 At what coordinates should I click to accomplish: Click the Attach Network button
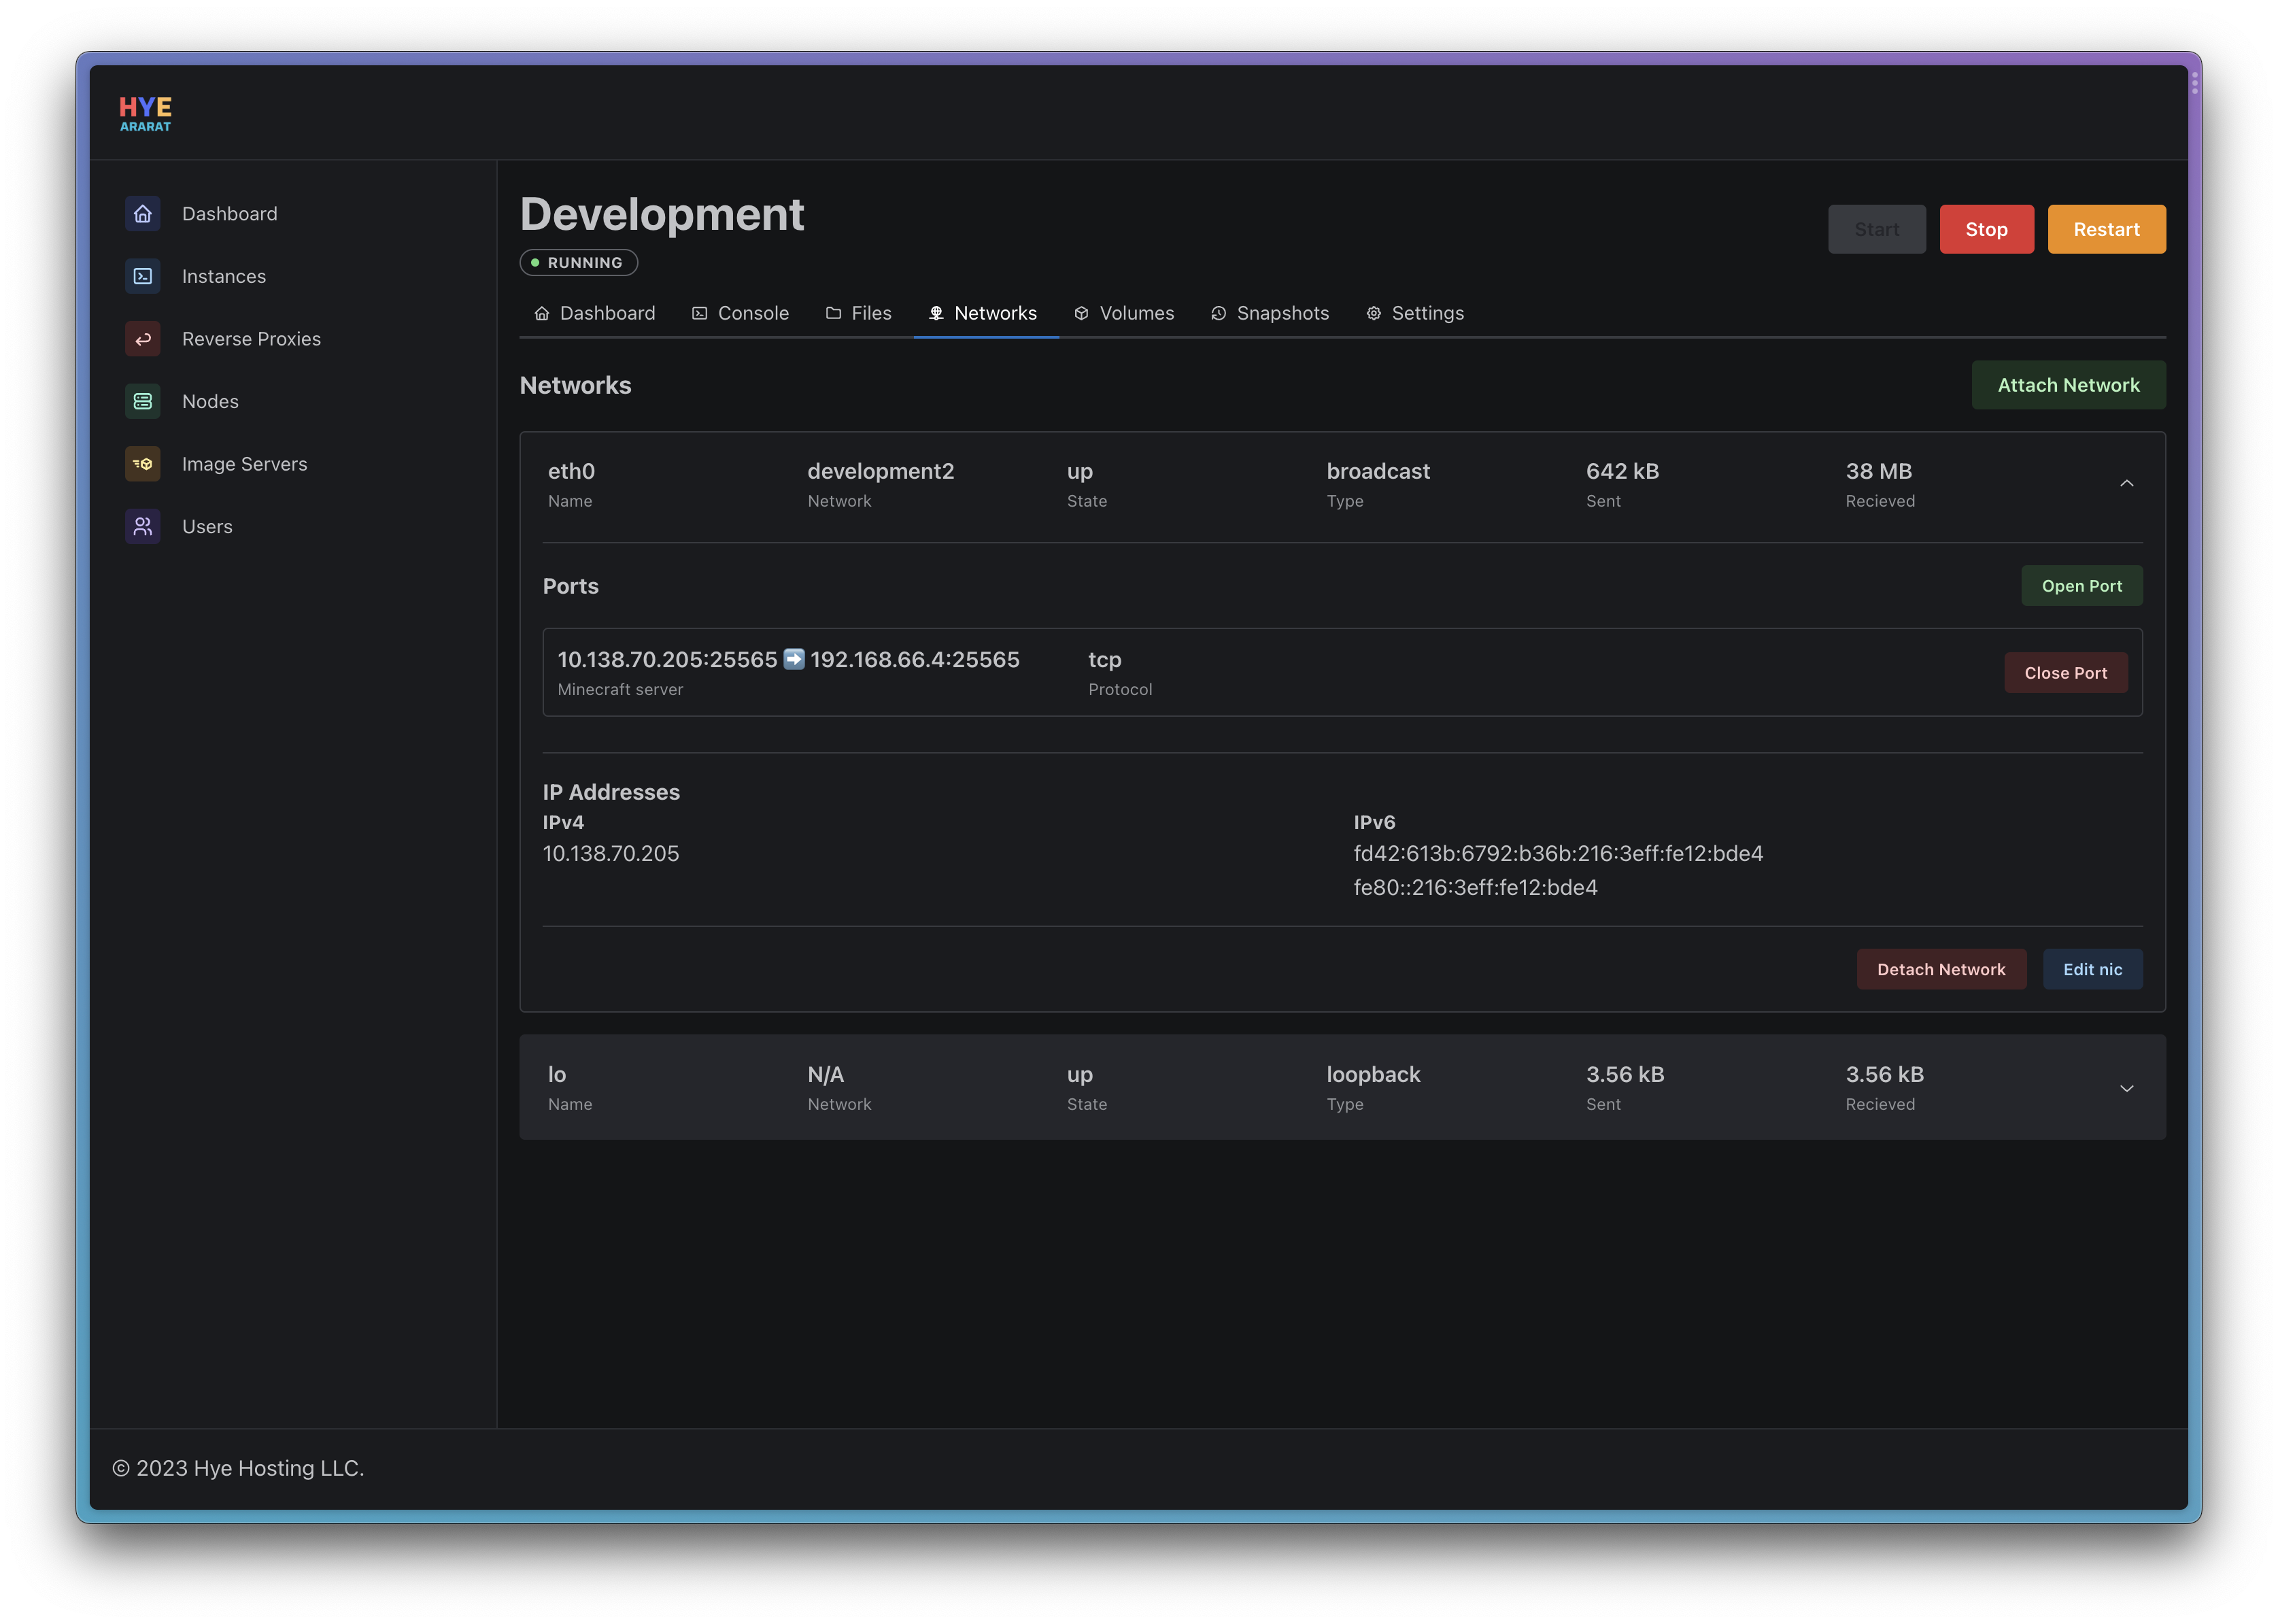click(2068, 385)
